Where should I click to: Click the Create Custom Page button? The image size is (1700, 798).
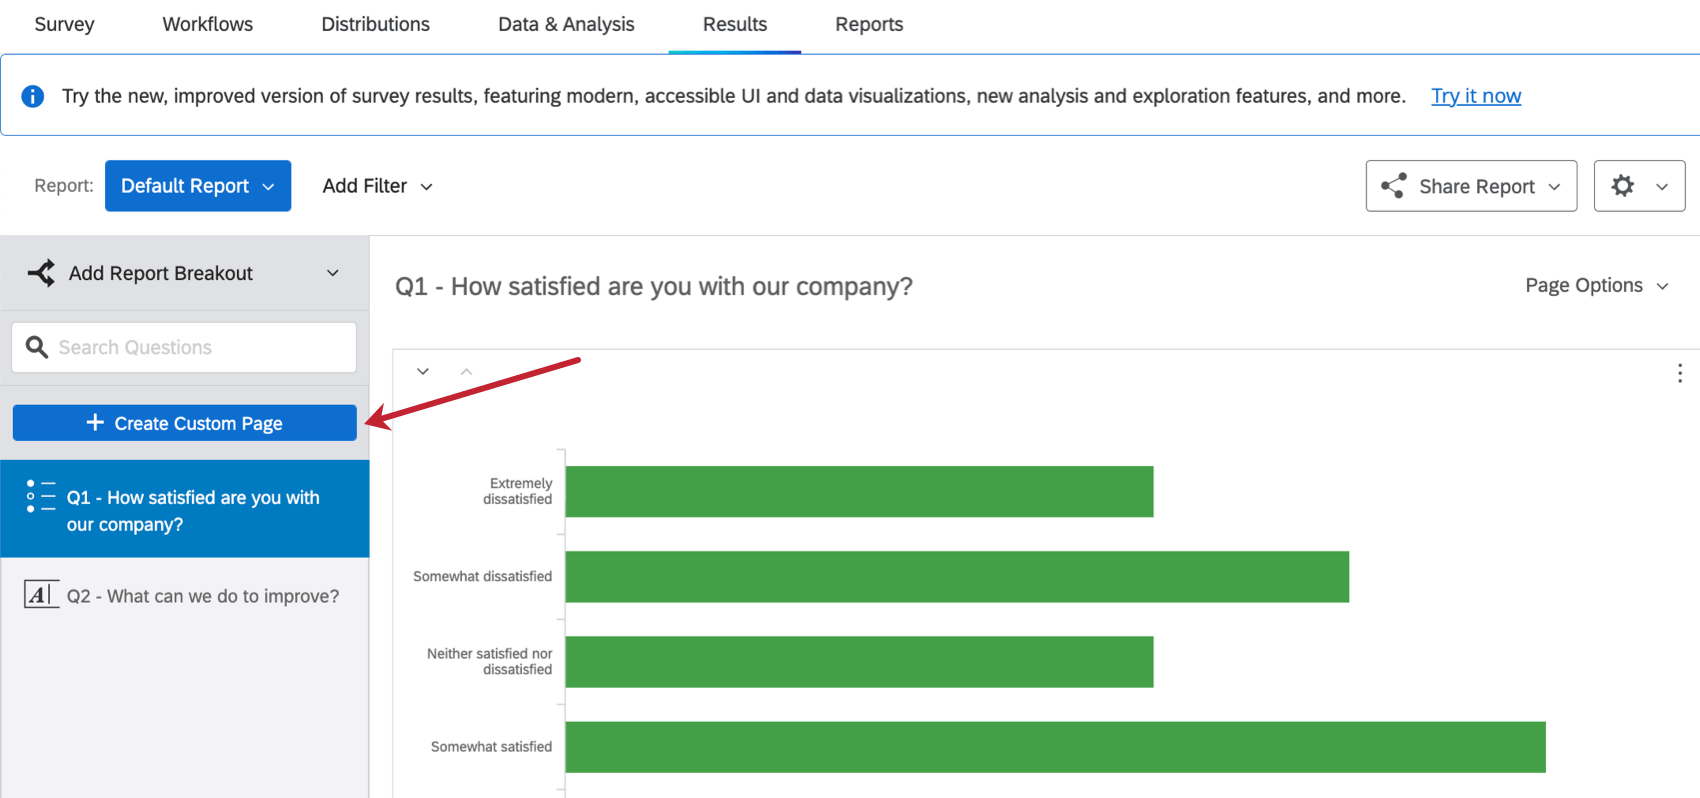pos(185,423)
